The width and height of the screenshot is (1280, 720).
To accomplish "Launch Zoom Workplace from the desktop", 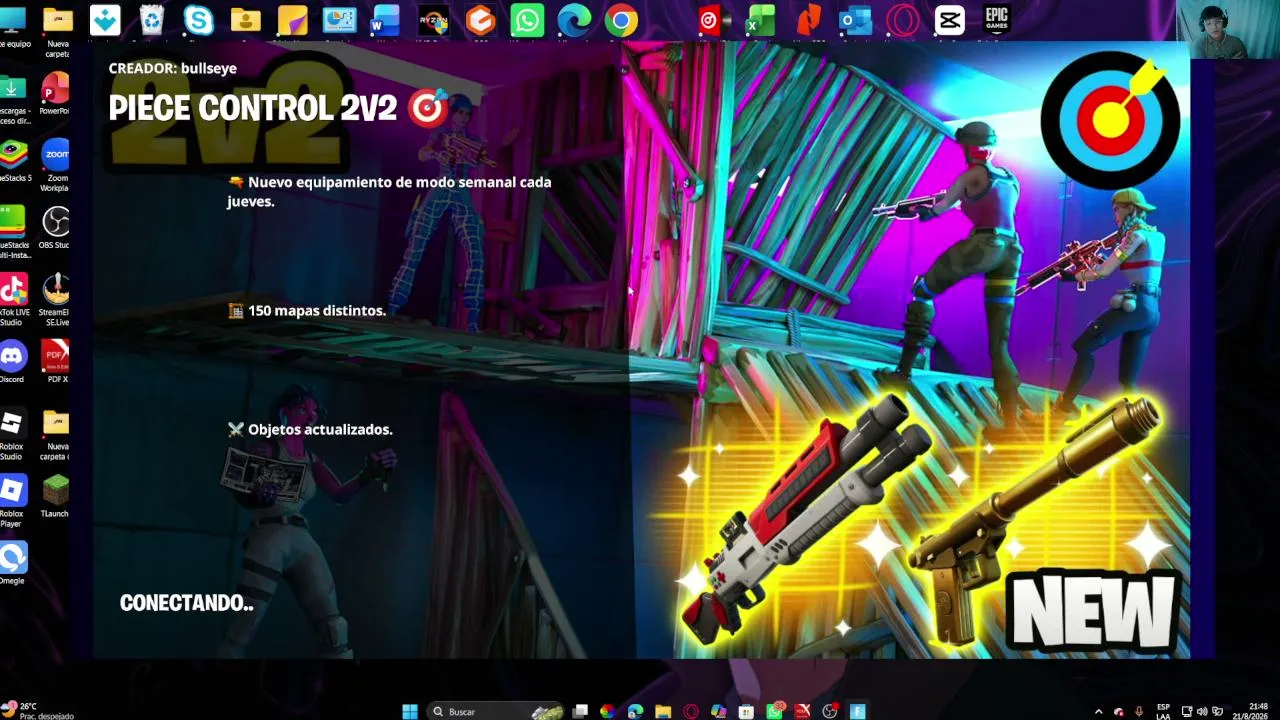I will [x=55, y=164].
